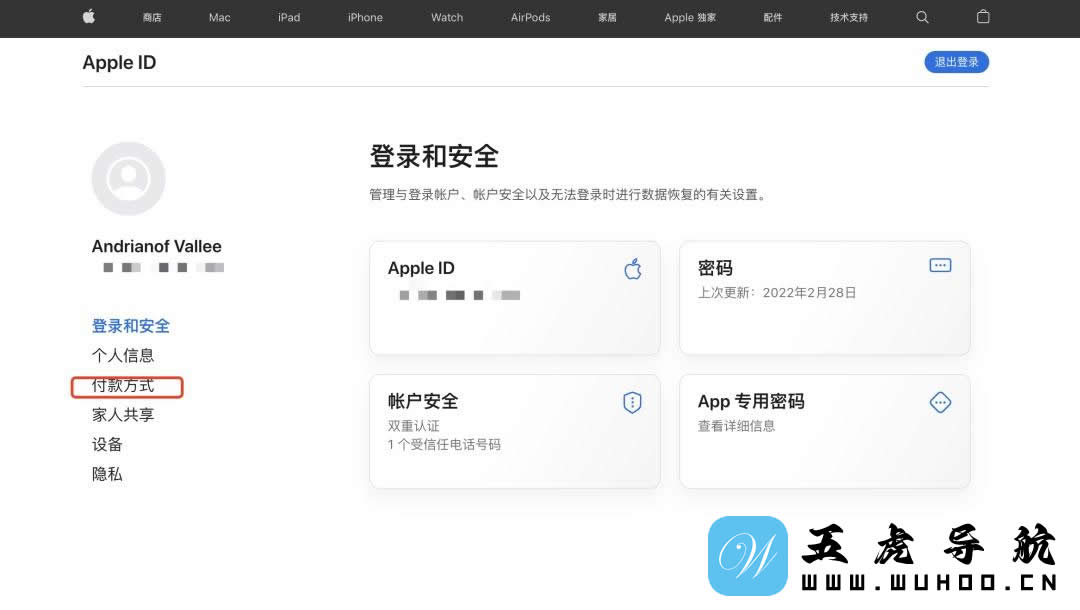Click the Apple logo in menu bar
The height and width of the screenshot is (610, 1080).
tap(88, 17)
